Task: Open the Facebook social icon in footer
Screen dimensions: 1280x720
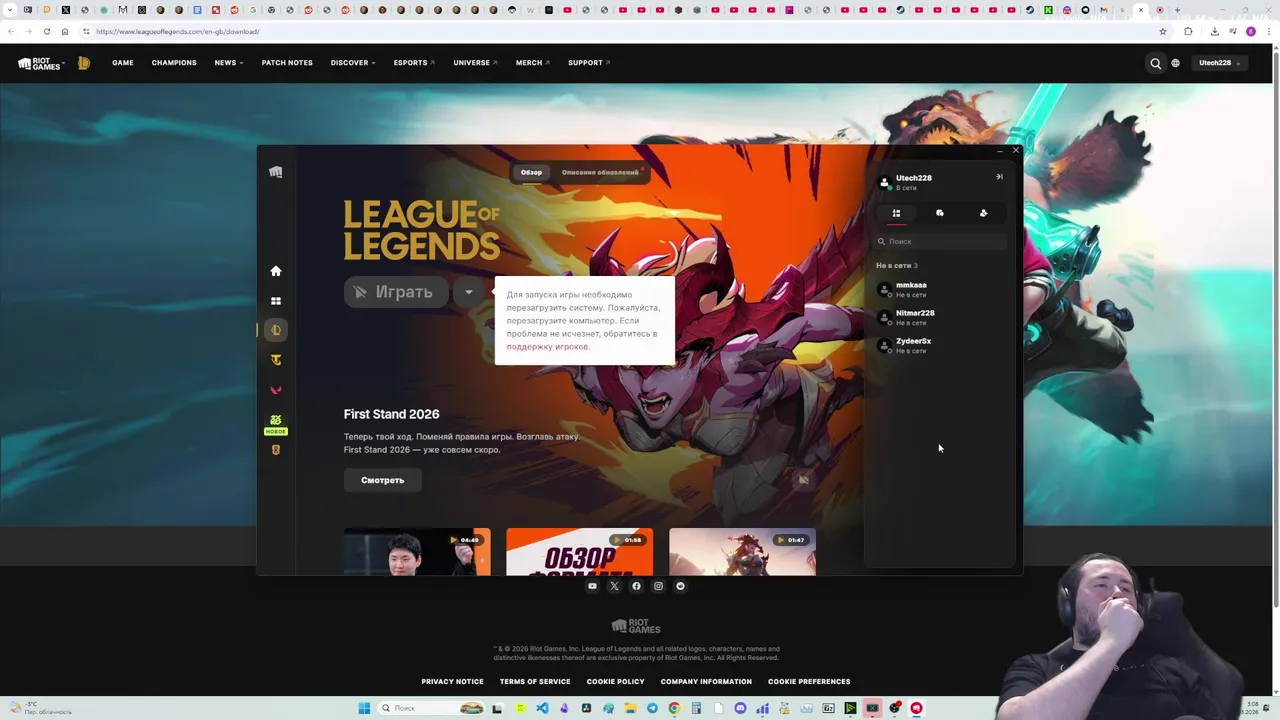Action: pos(636,586)
